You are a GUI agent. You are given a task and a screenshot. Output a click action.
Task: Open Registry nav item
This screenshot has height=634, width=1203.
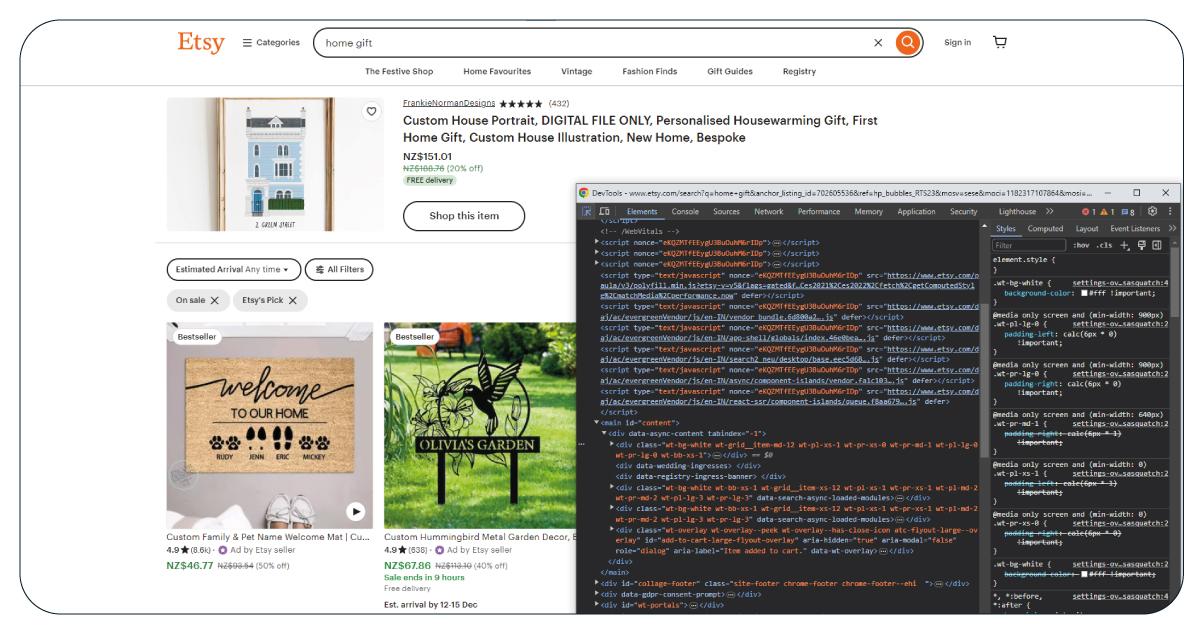tap(799, 72)
